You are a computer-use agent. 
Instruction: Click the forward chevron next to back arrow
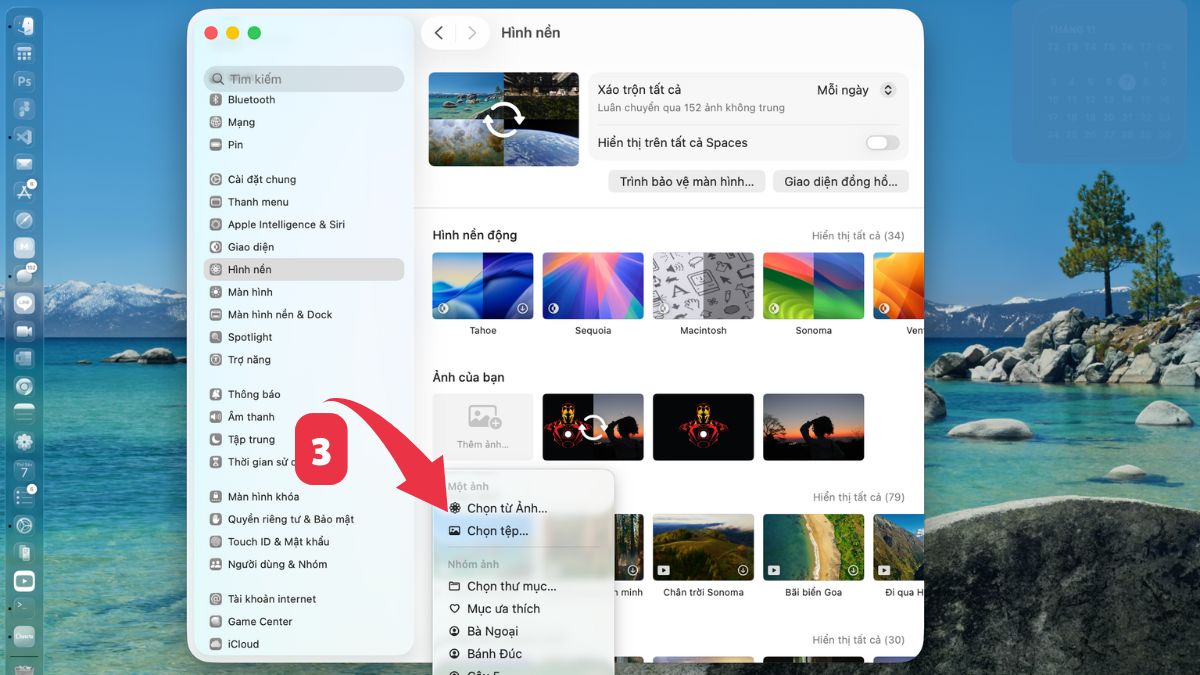tap(471, 32)
